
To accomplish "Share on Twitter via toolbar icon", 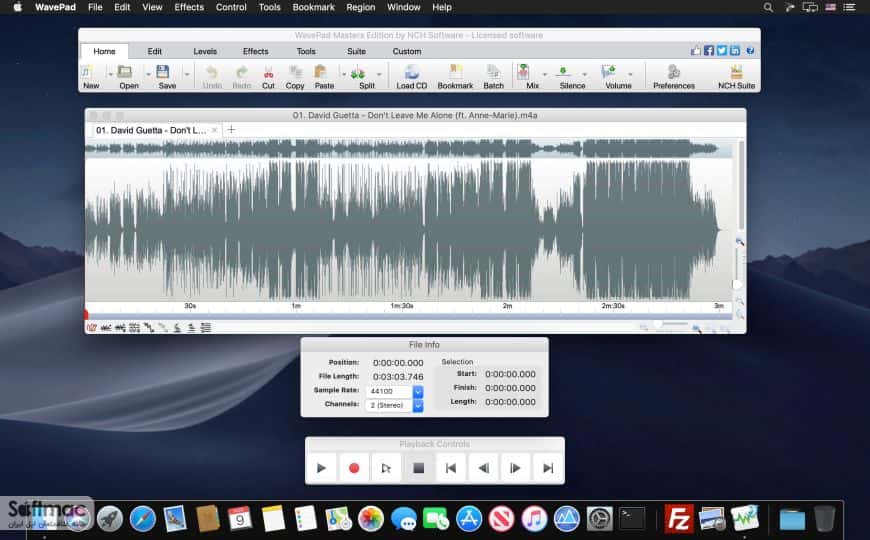I will click(721, 51).
